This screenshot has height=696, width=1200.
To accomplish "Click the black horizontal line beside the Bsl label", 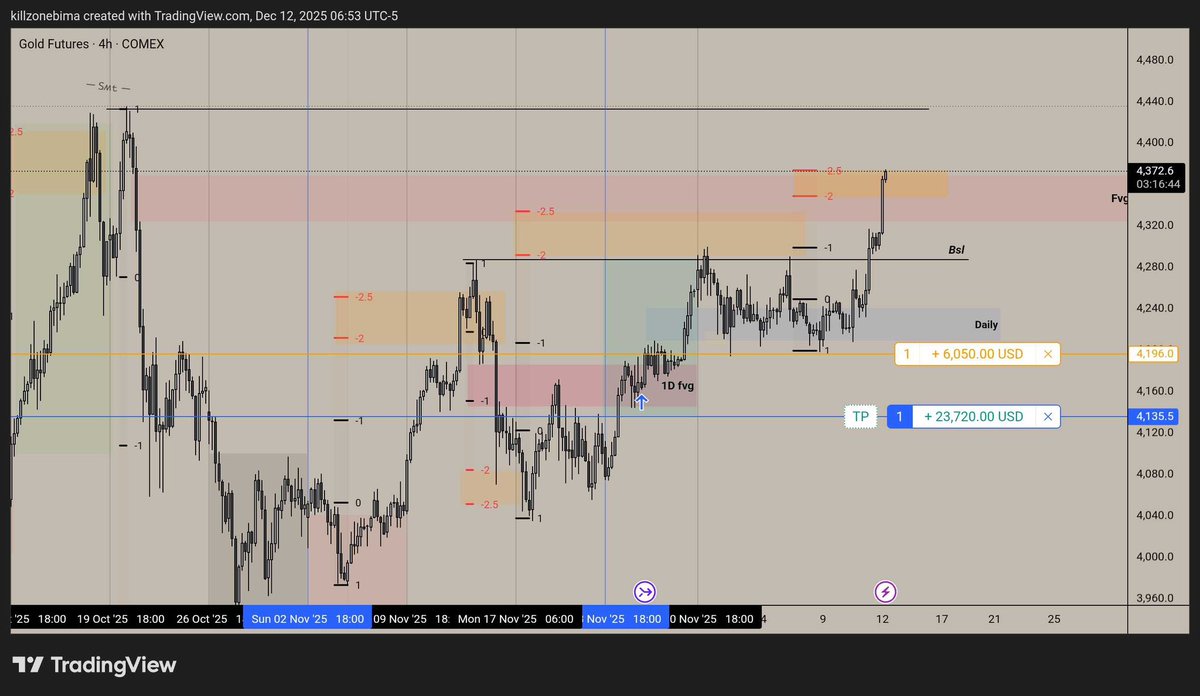I will tap(716, 260).
